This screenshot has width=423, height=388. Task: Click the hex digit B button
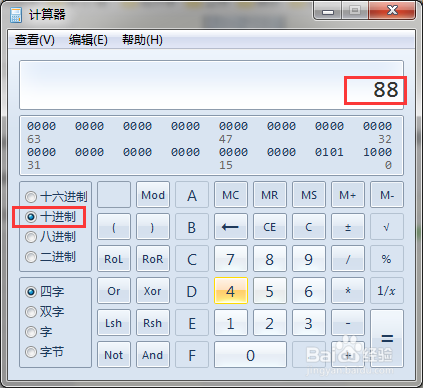coord(192,227)
